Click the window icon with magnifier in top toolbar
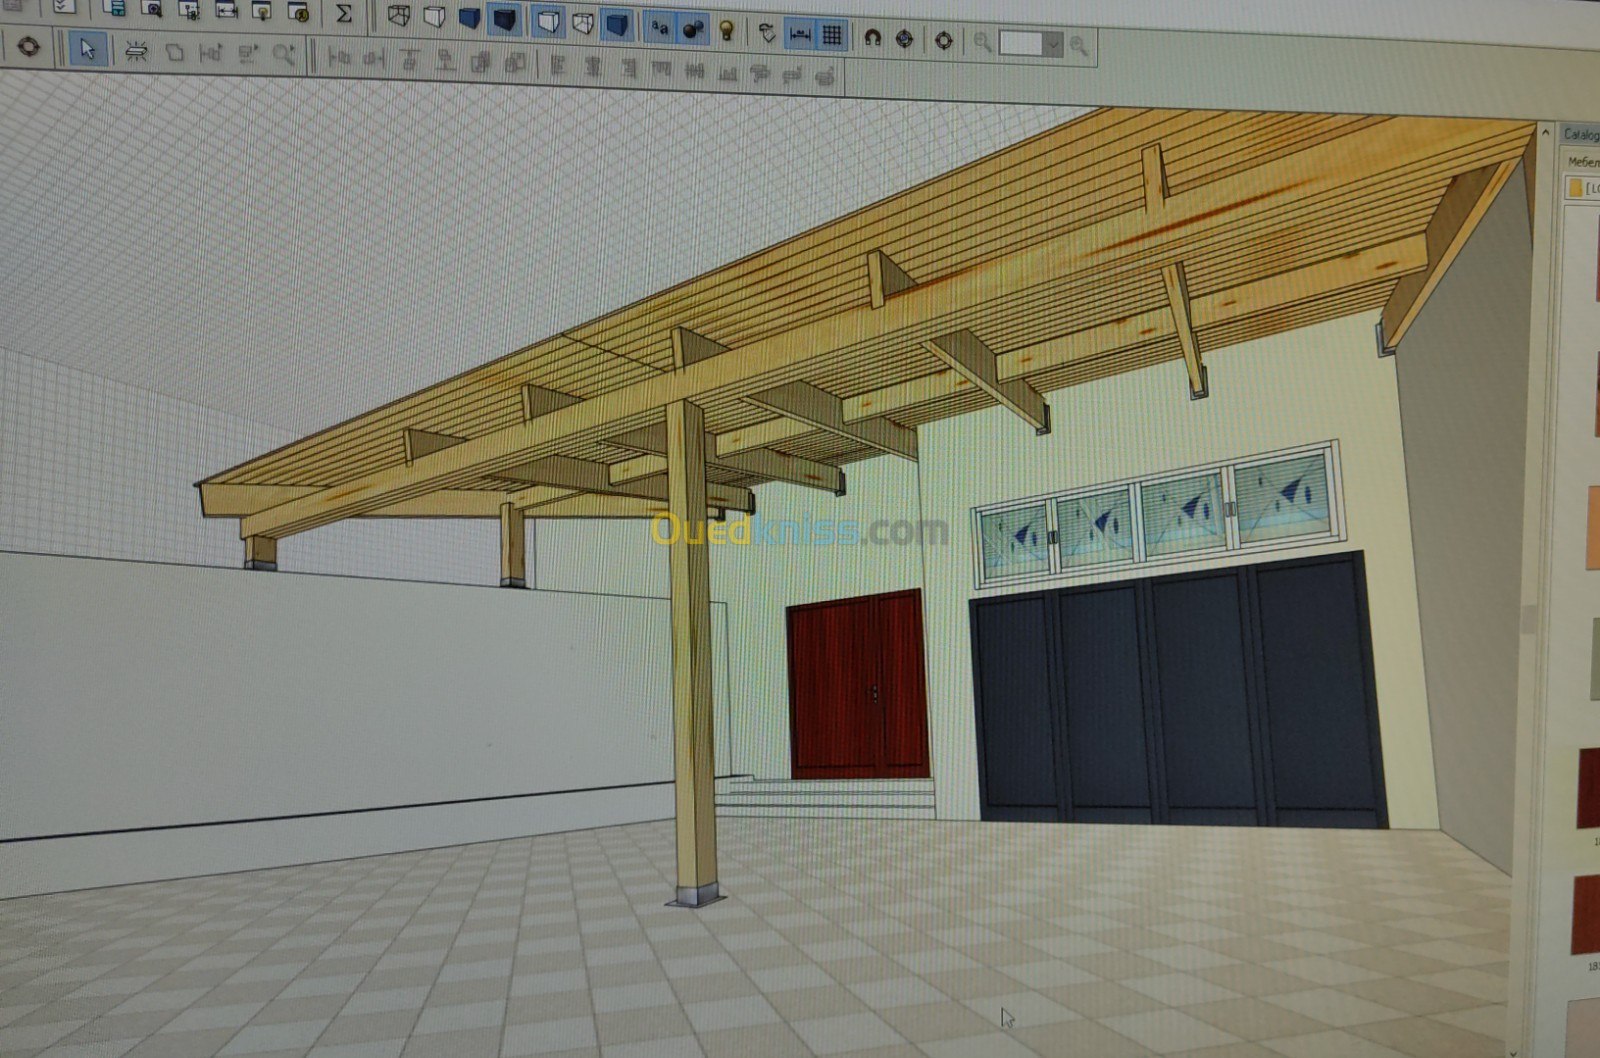 151,9
